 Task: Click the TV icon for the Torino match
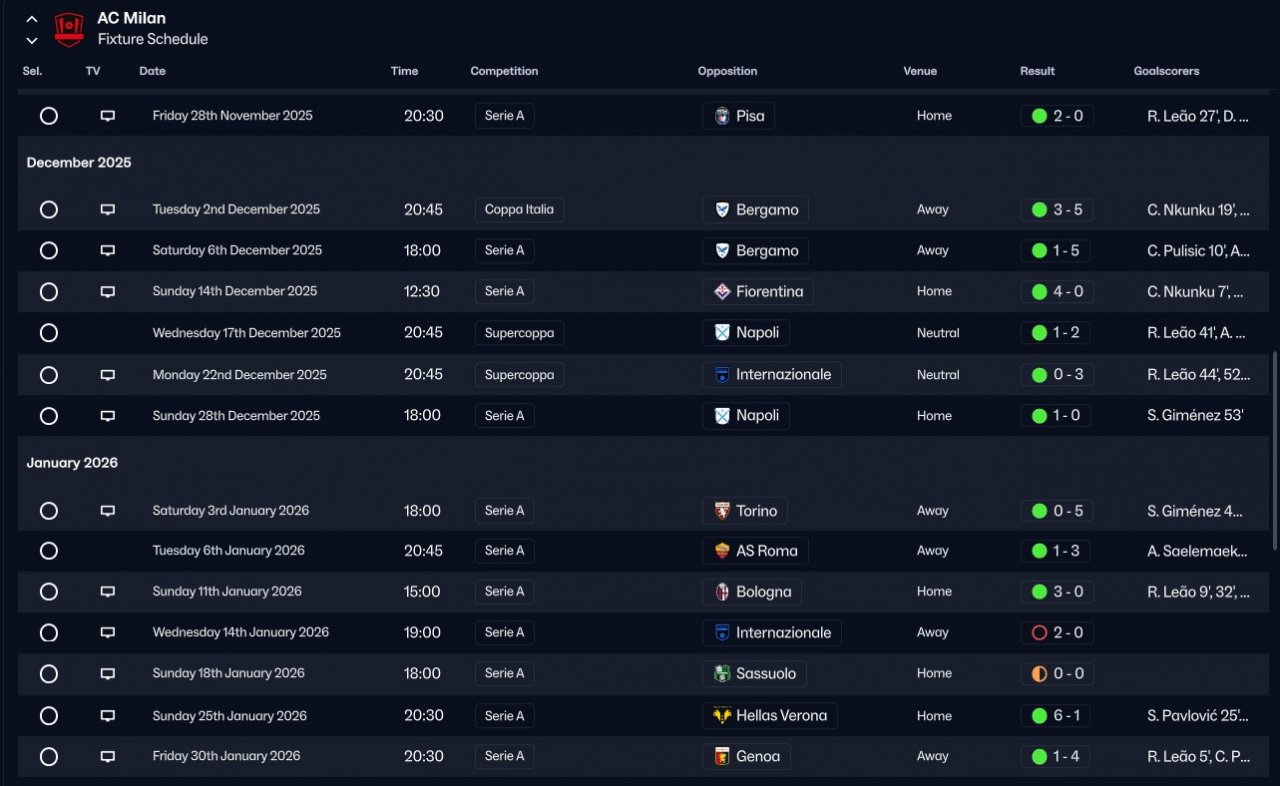(107, 511)
